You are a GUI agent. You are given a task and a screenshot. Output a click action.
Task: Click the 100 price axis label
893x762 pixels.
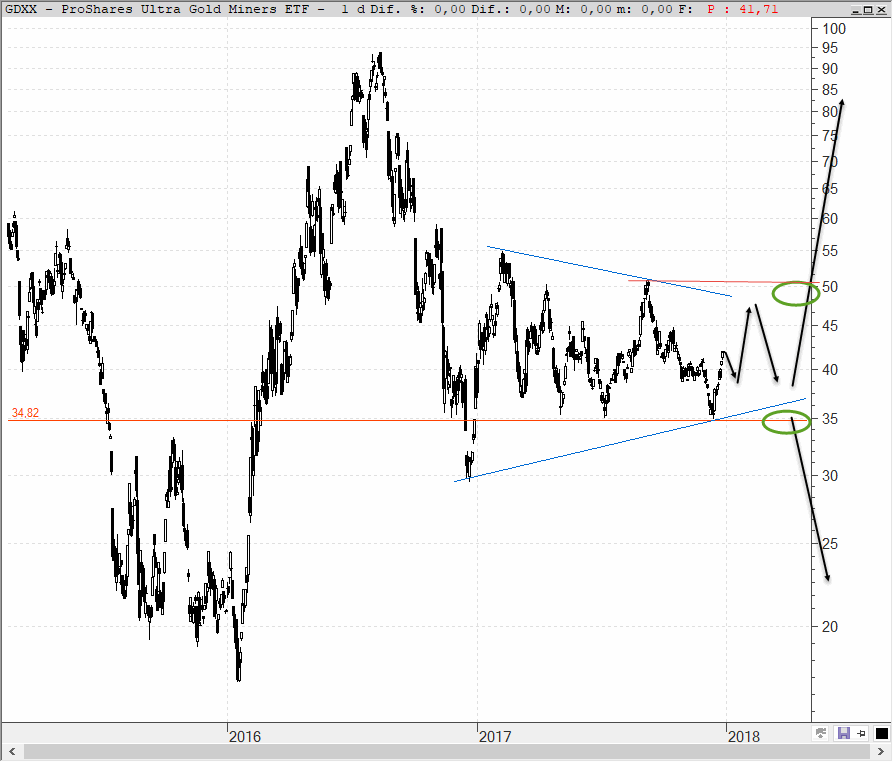[834, 28]
